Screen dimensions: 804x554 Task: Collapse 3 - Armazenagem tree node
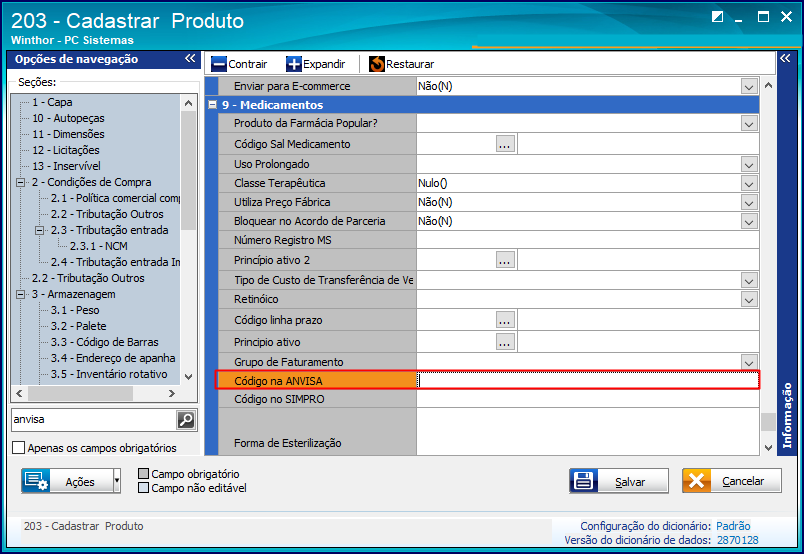click(21, 294)
